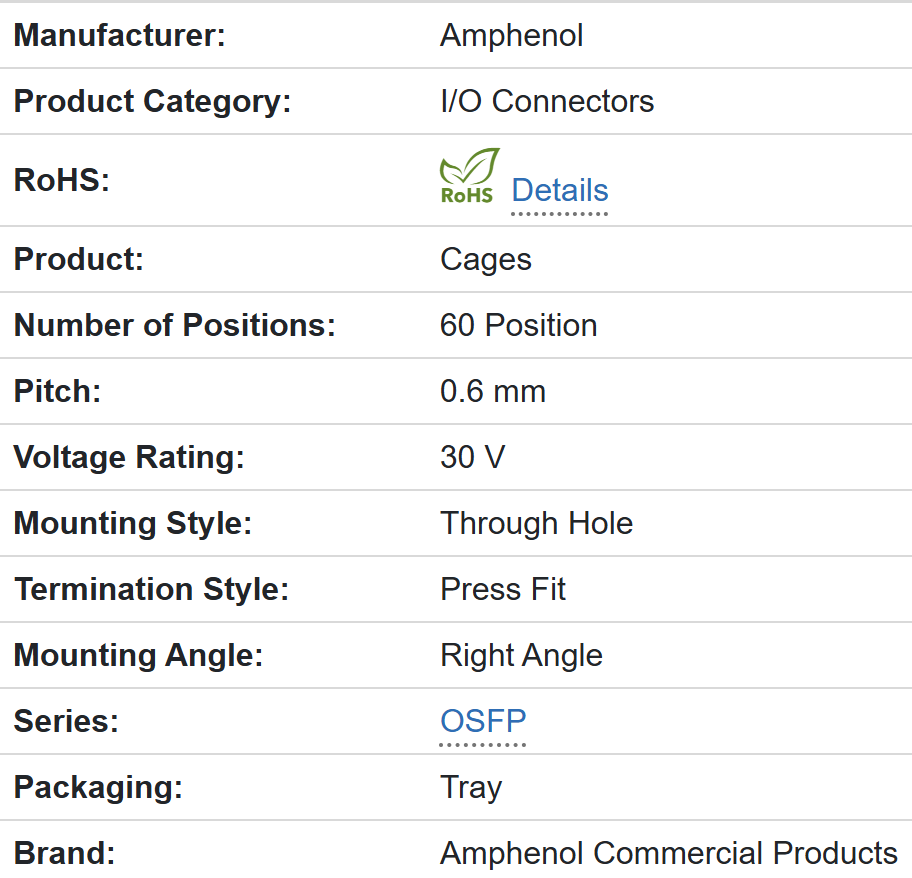
Task: Select the Tray packaging value
Action: tap(470, 787)
